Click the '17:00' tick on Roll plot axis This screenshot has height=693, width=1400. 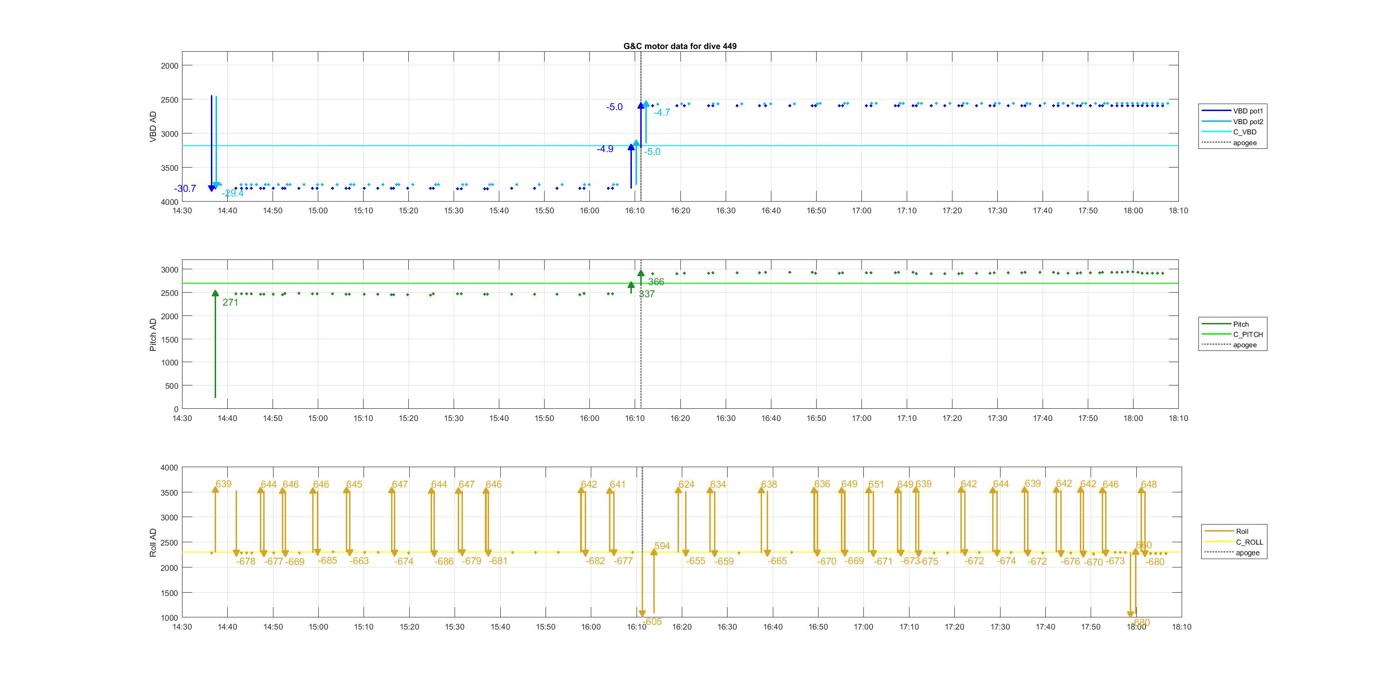point(863,627)
